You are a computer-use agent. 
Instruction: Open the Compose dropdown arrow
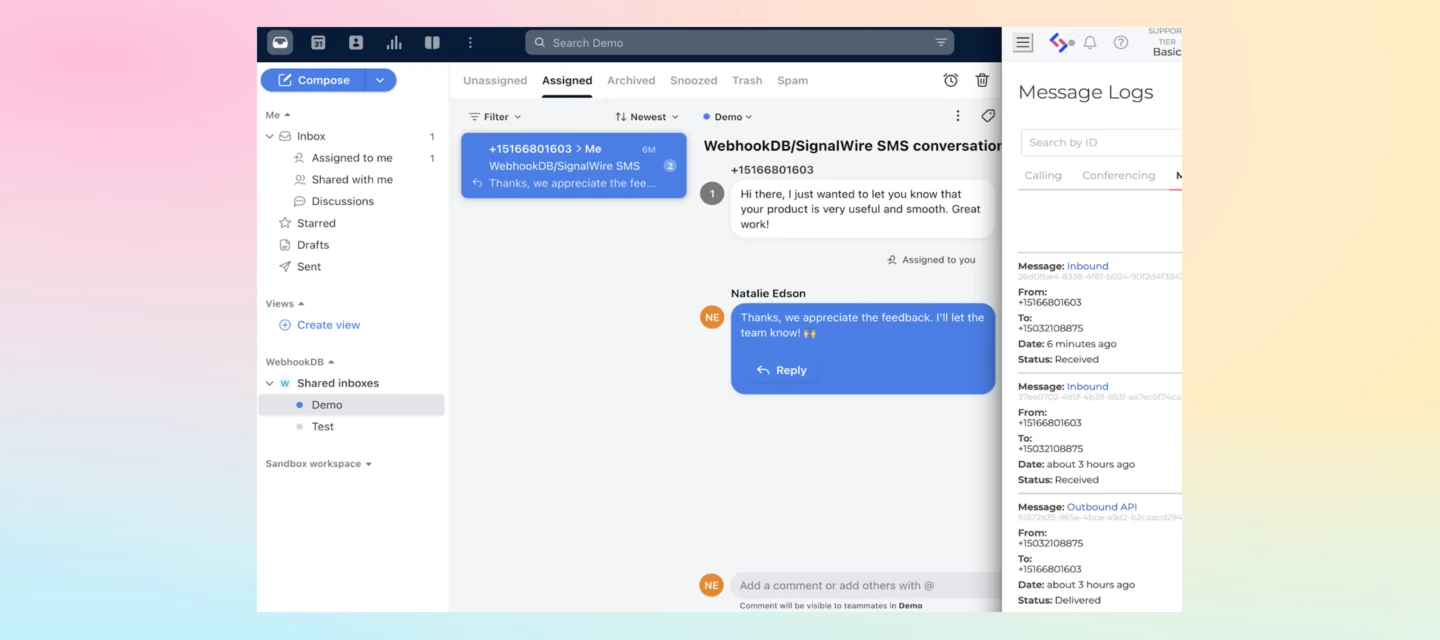pos(380,80)
